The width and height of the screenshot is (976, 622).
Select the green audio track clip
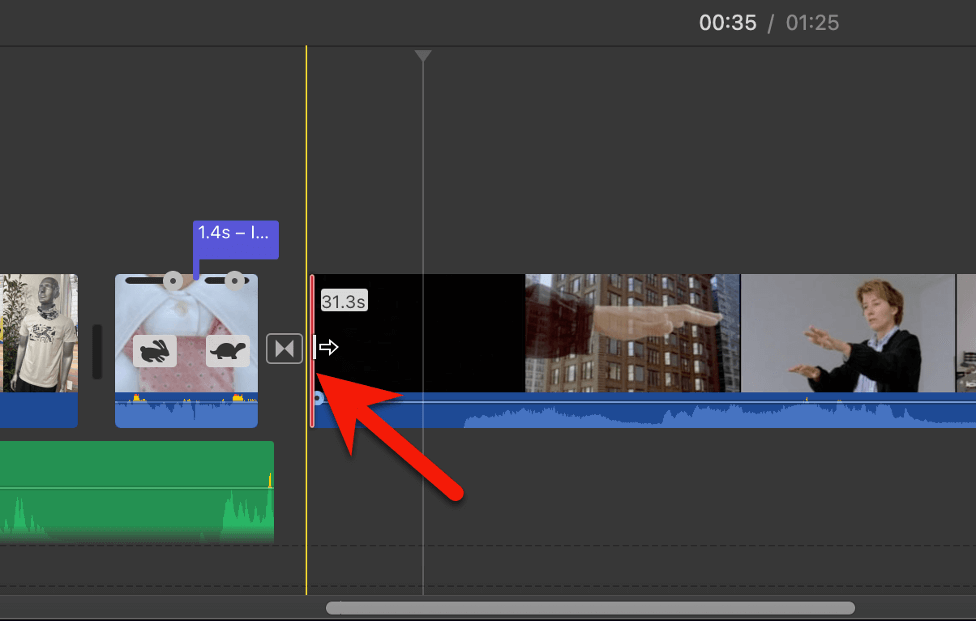(137, 492)
